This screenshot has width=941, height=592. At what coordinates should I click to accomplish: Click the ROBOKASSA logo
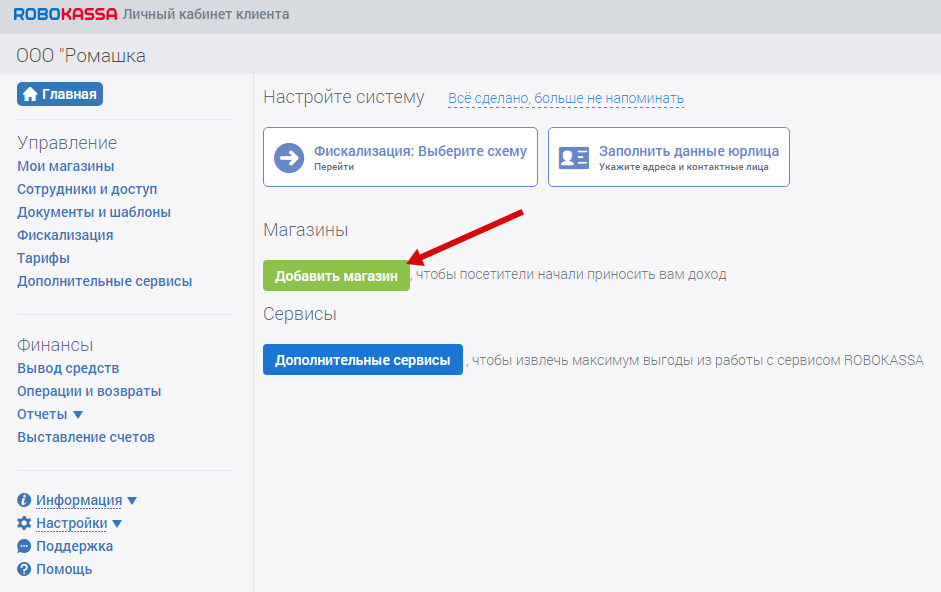(x=65, y=15)
